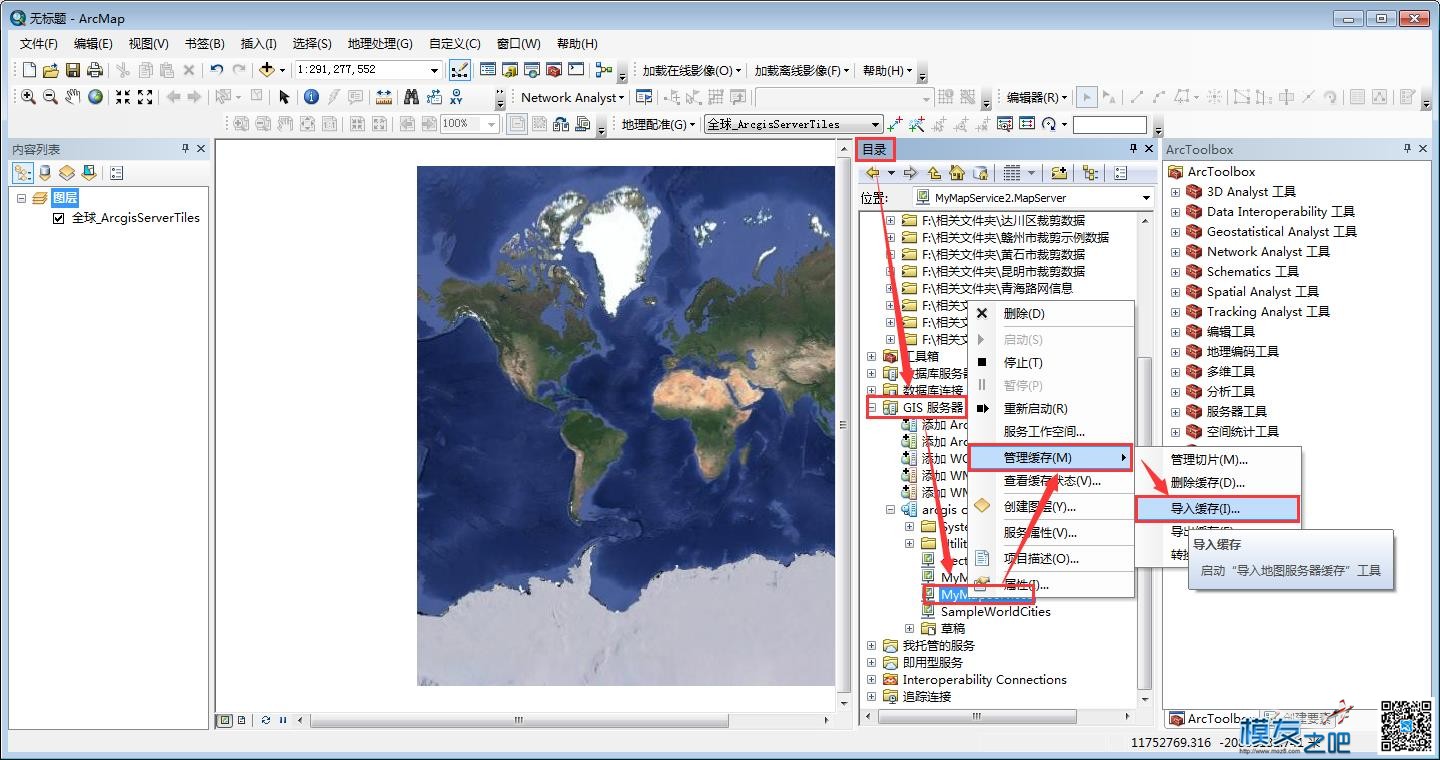
Task: Go to home folder in catalog
Action: (x=957, y=173)
